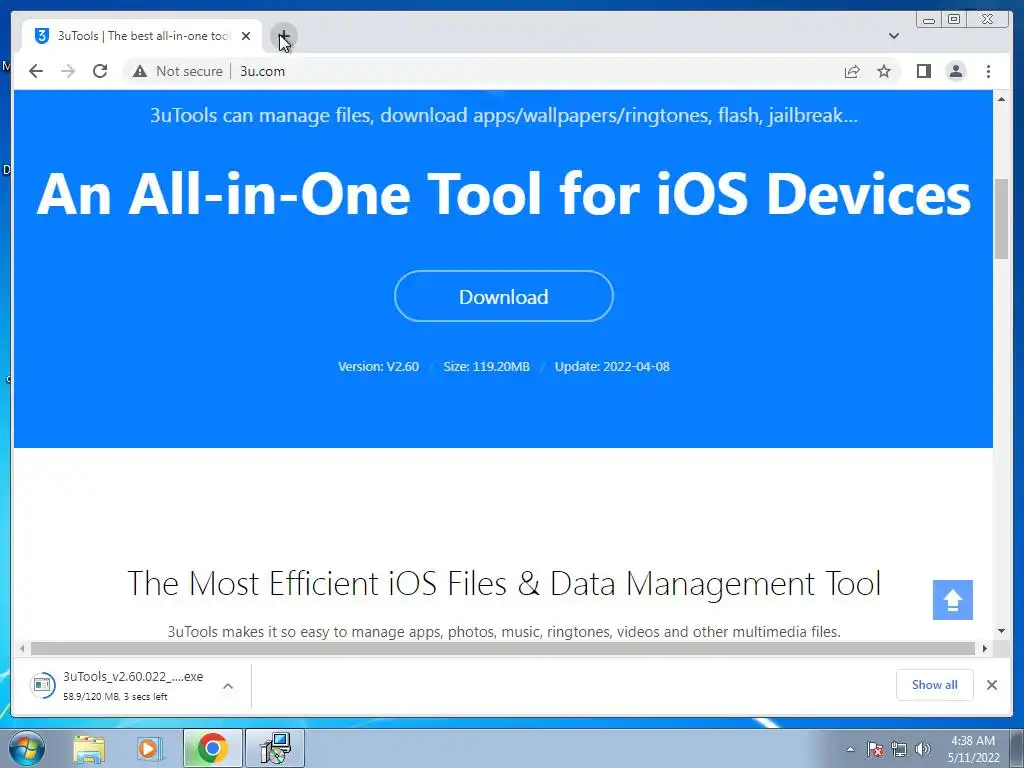Select the 3uTools tab
The height and width of the screenshot is (768, 1024).
(x=142, y=36)
